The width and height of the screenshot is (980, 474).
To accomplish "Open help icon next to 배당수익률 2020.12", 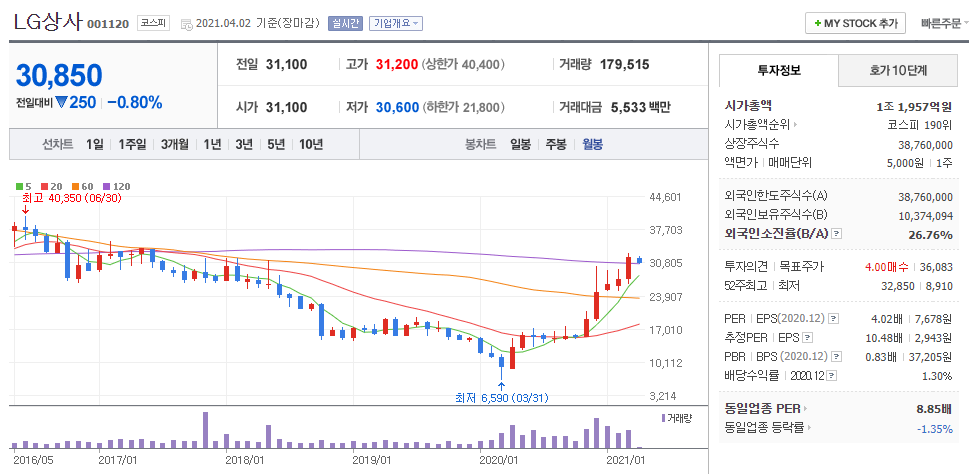I will (x=832, y=376).
